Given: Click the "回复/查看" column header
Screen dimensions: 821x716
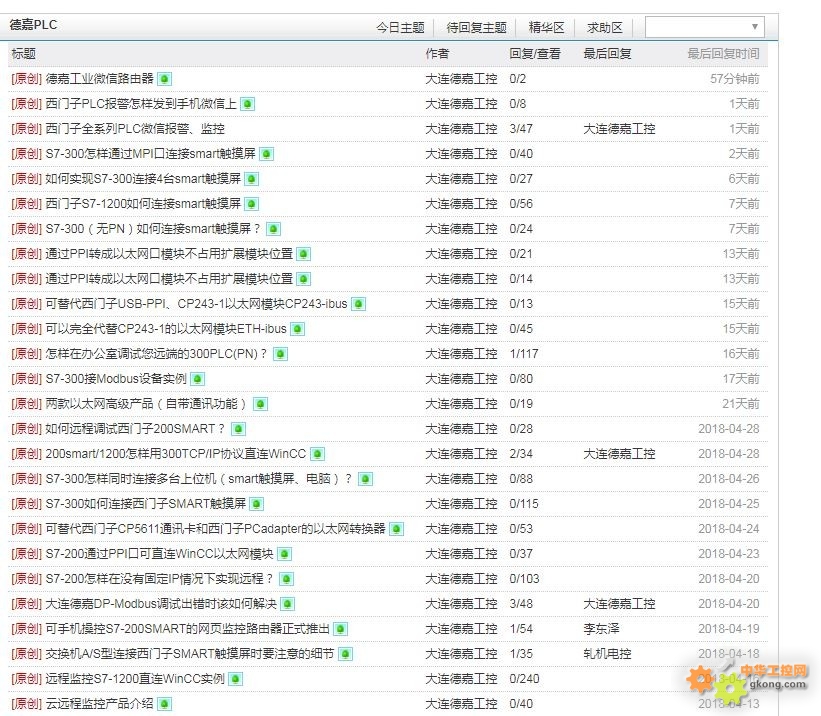Looking at the screenshot, I should (x=535, y=53).
